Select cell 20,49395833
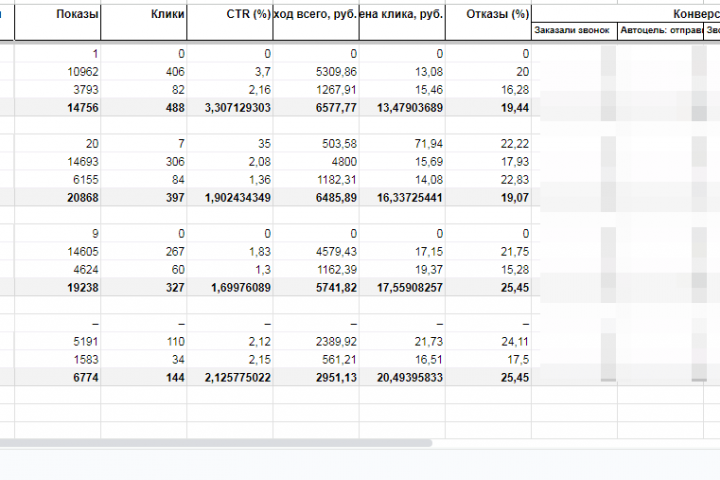The height and width of the screenshot is (480, 720). click(x=402, y=378)
